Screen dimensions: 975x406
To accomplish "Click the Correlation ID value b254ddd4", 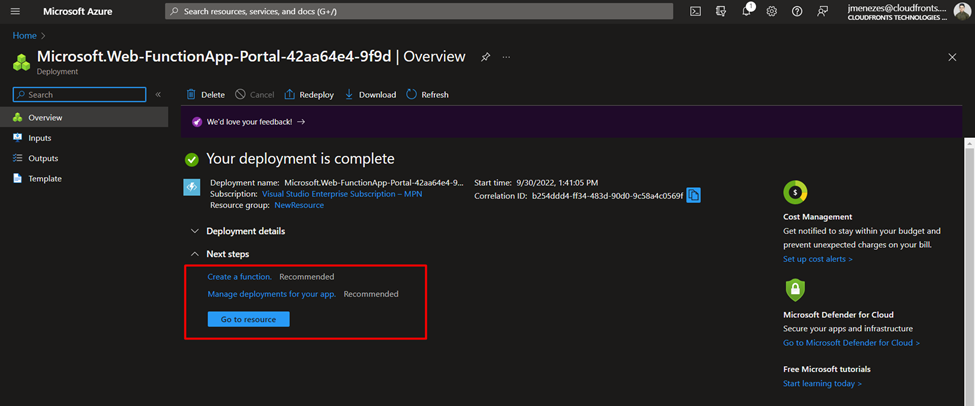I will 608,196.
